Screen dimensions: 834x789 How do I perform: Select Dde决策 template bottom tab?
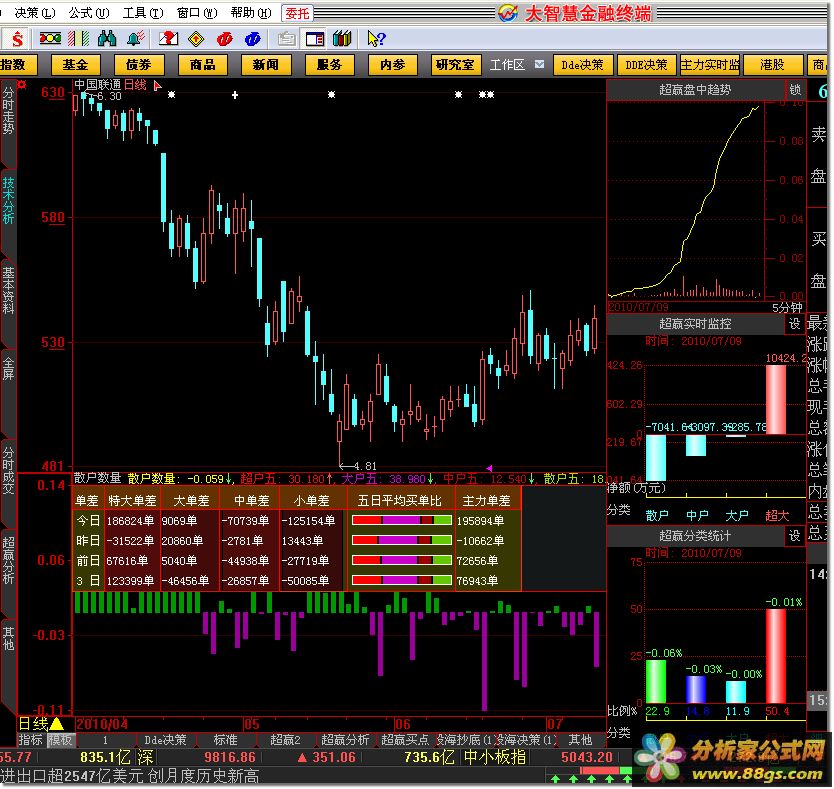pyautogui.click(x=165, y=740)
